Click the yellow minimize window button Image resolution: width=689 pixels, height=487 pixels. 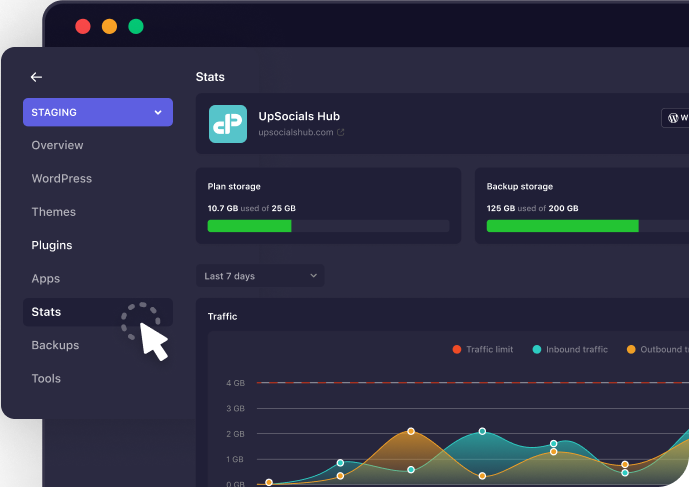tap(109, 26)
